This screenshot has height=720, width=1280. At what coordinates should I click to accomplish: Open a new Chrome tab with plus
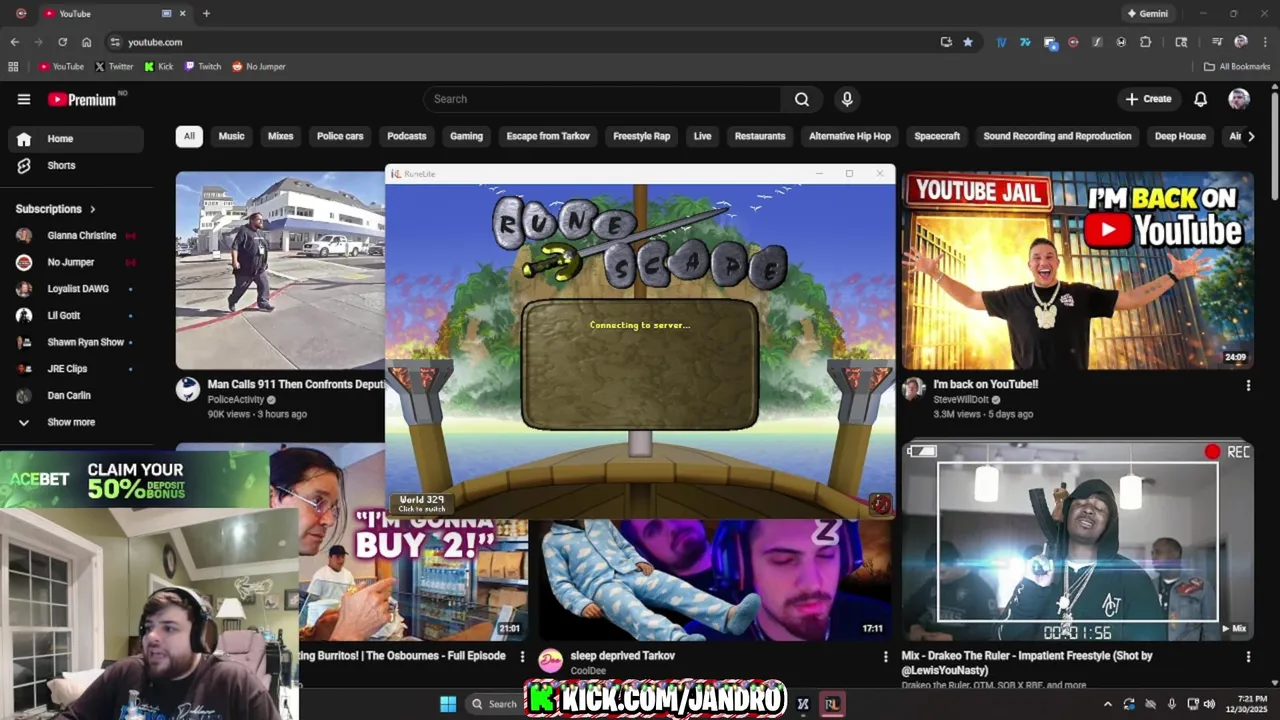click(206, 14)
